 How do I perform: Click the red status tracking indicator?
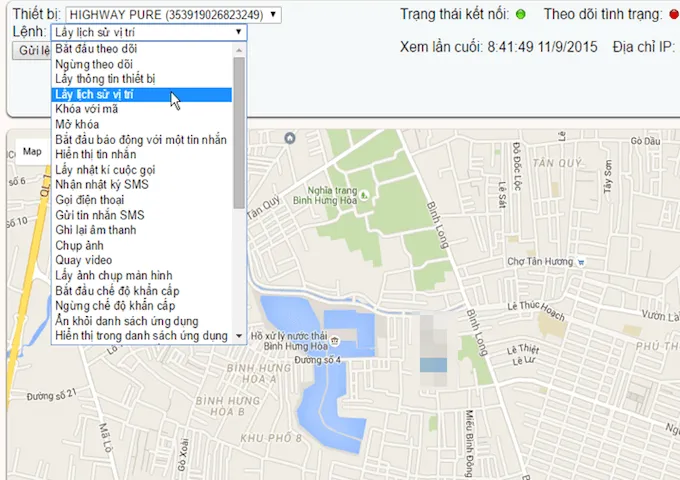click(x=673, y=15)
